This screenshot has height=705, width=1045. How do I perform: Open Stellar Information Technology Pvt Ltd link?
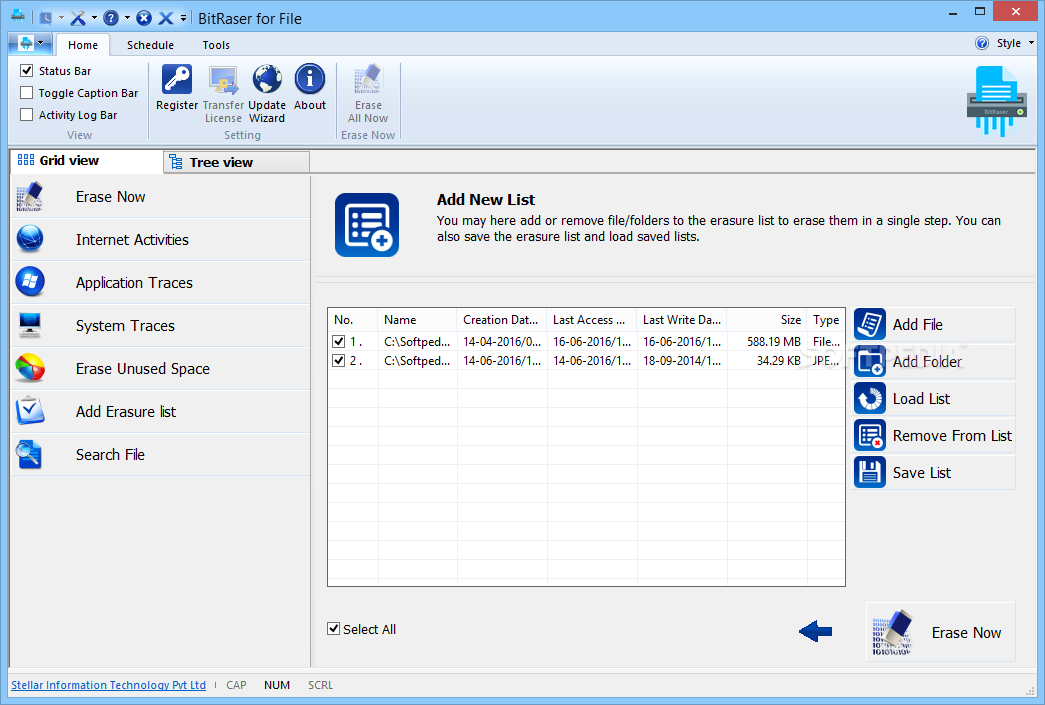pos(109,685)
